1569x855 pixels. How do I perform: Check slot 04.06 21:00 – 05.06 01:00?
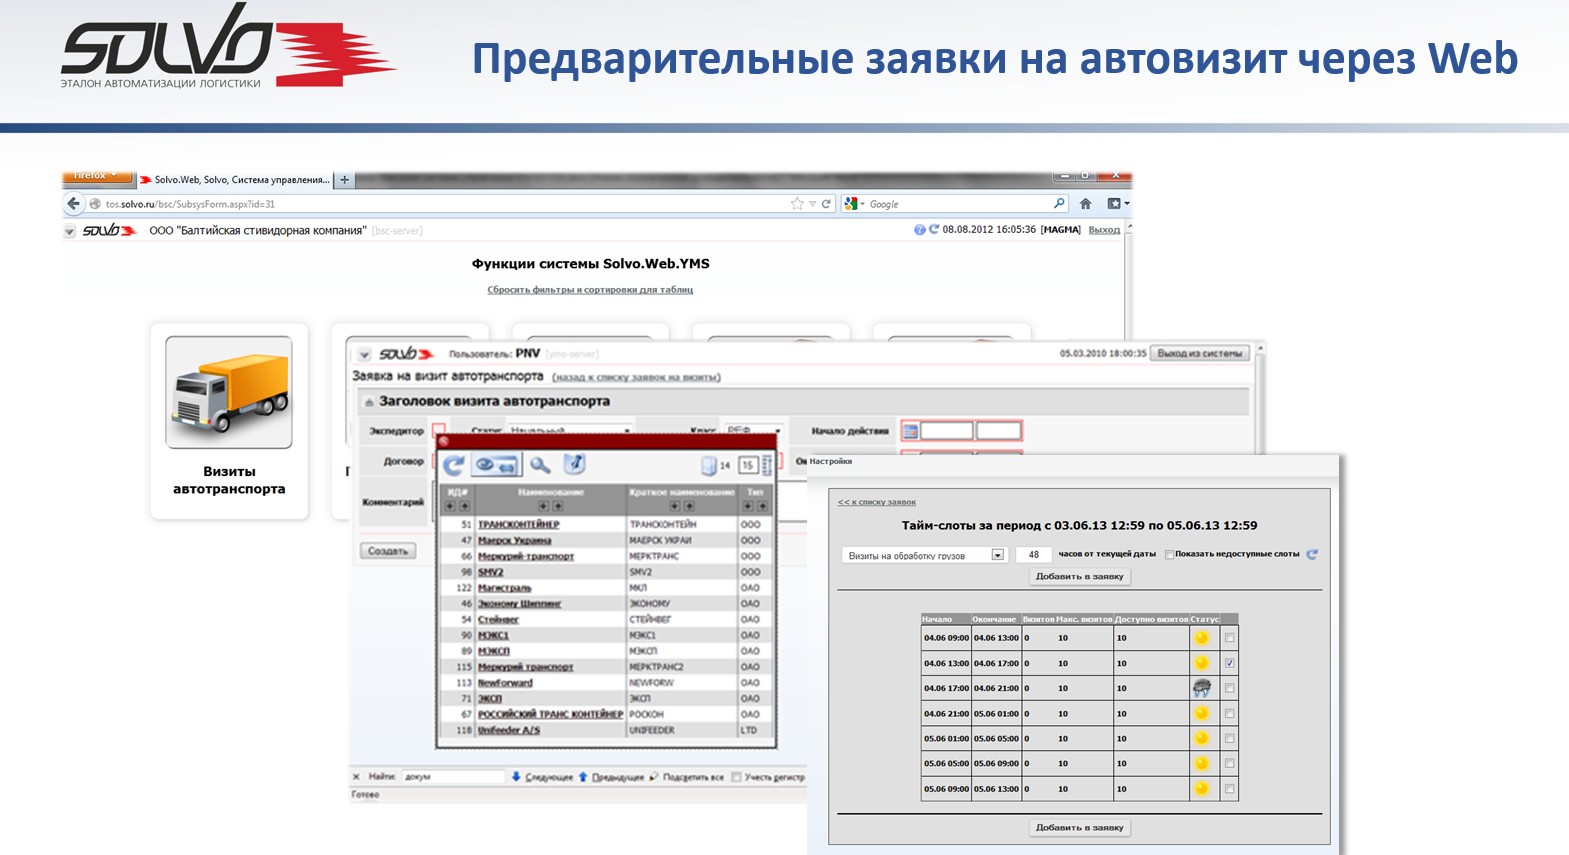[1229, 713]
